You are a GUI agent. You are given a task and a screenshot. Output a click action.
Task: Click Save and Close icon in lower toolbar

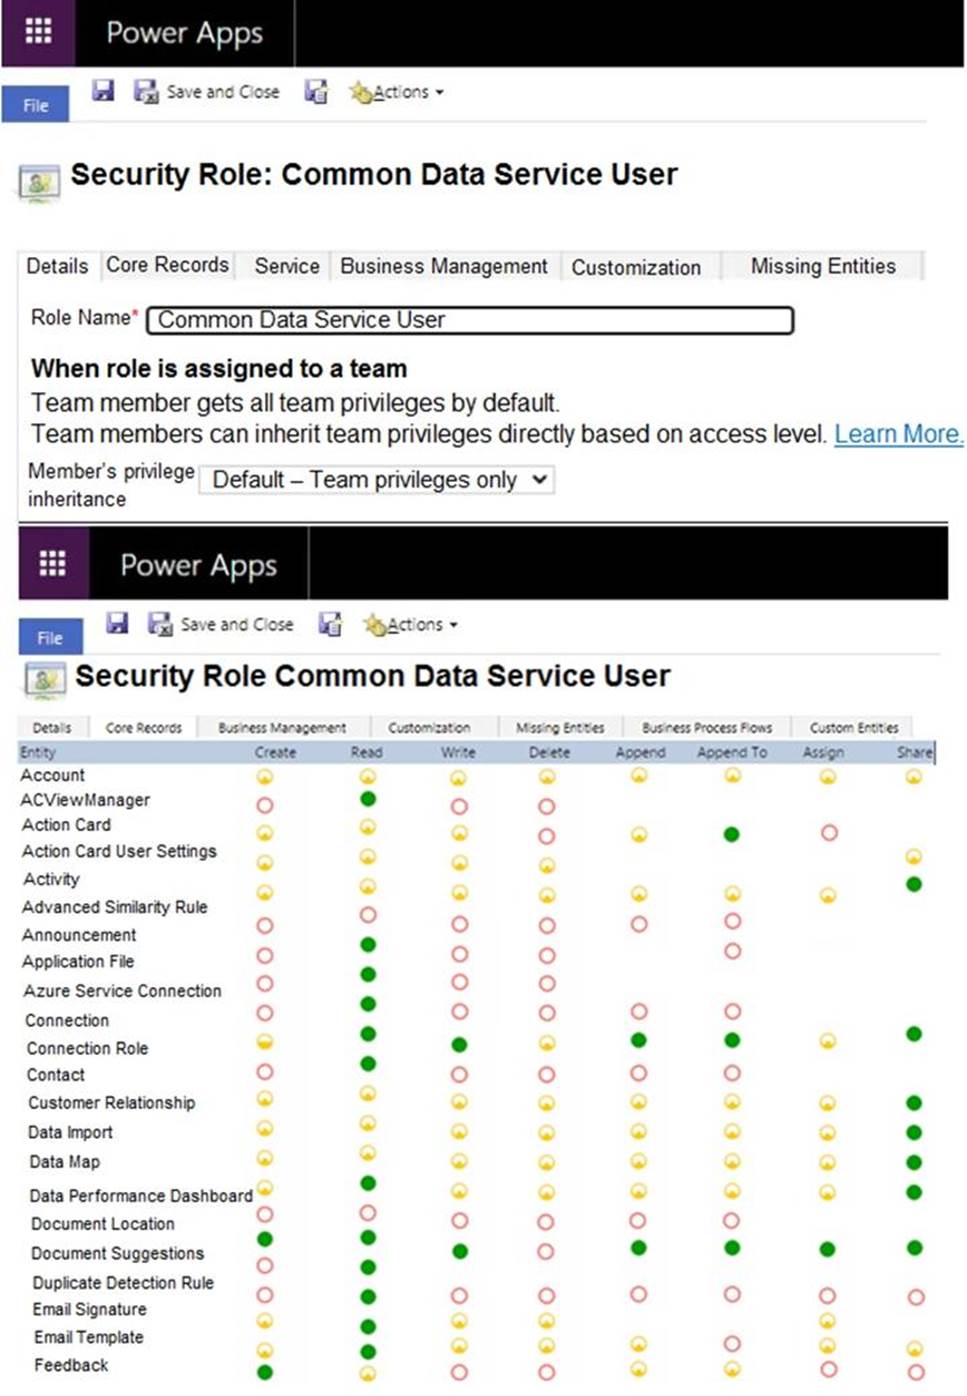[160, 625]
